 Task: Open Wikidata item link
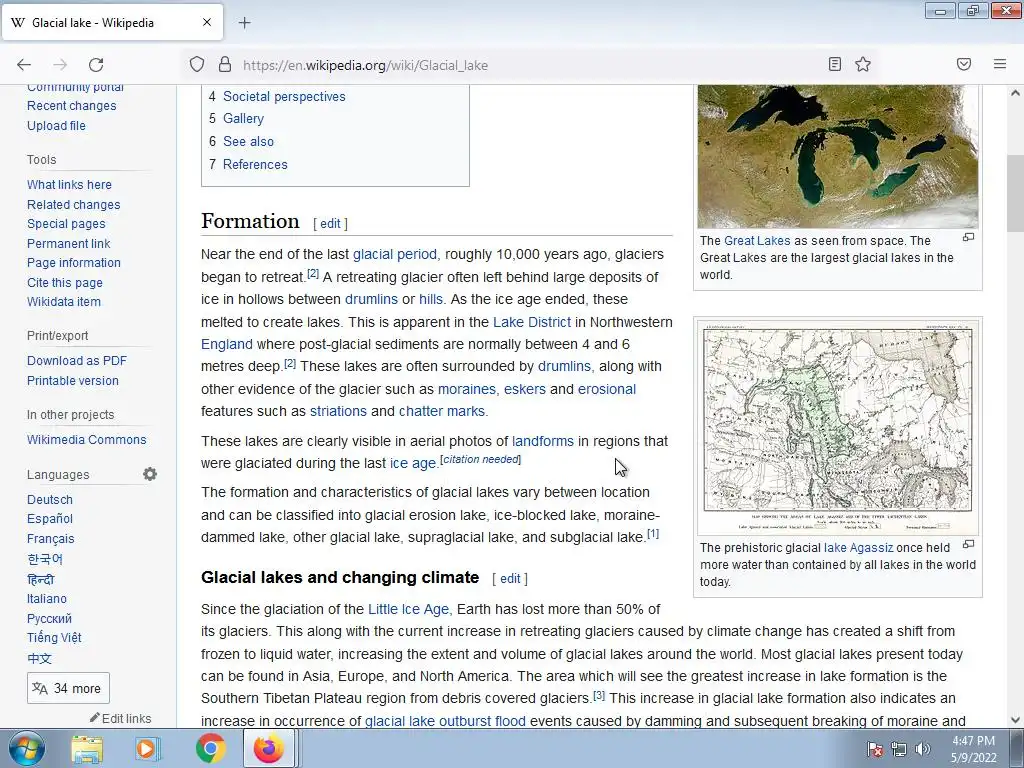(64, 302)
